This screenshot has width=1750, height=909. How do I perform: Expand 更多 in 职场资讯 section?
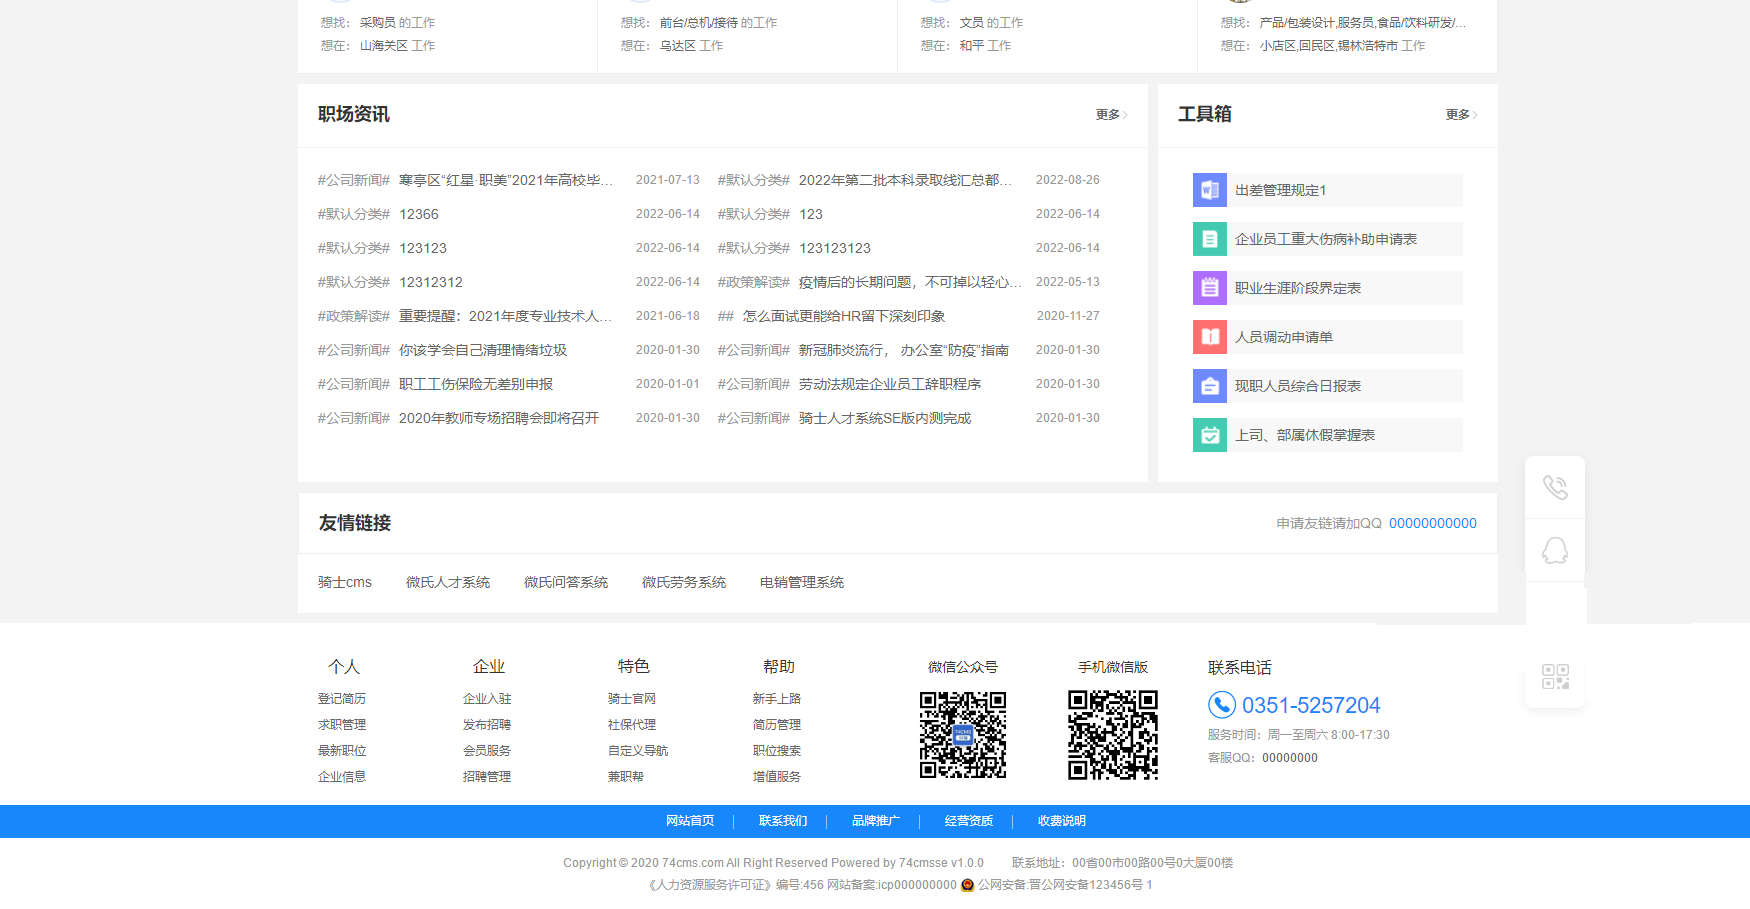1111,115
